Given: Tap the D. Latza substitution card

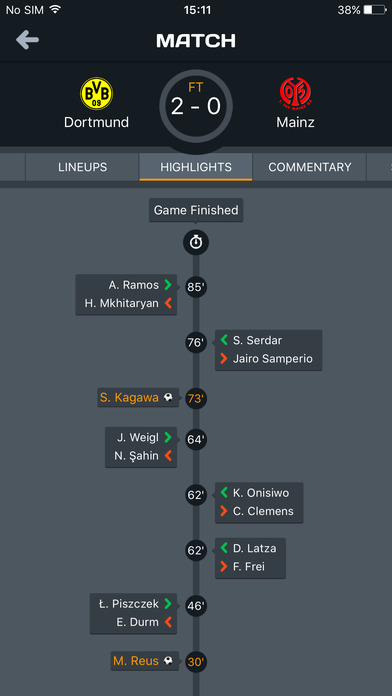Looking at the screenshot, I should pos(250,558).
